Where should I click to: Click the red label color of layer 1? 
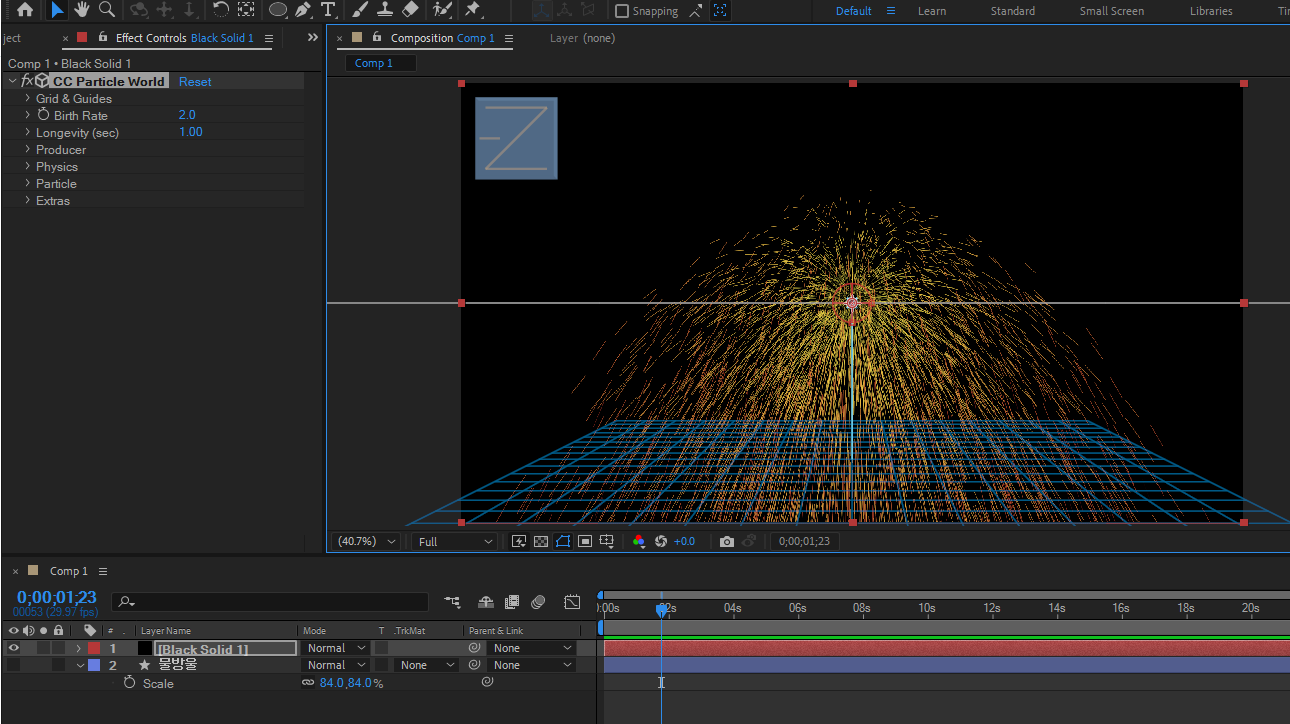(94, 648)
